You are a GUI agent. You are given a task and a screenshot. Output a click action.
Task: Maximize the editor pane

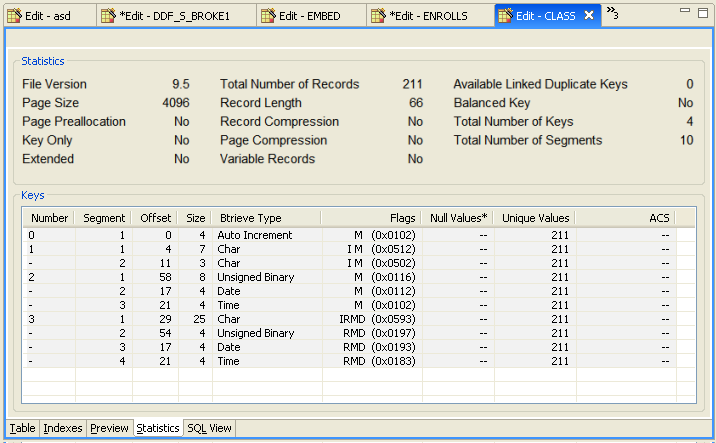[704, 11]
